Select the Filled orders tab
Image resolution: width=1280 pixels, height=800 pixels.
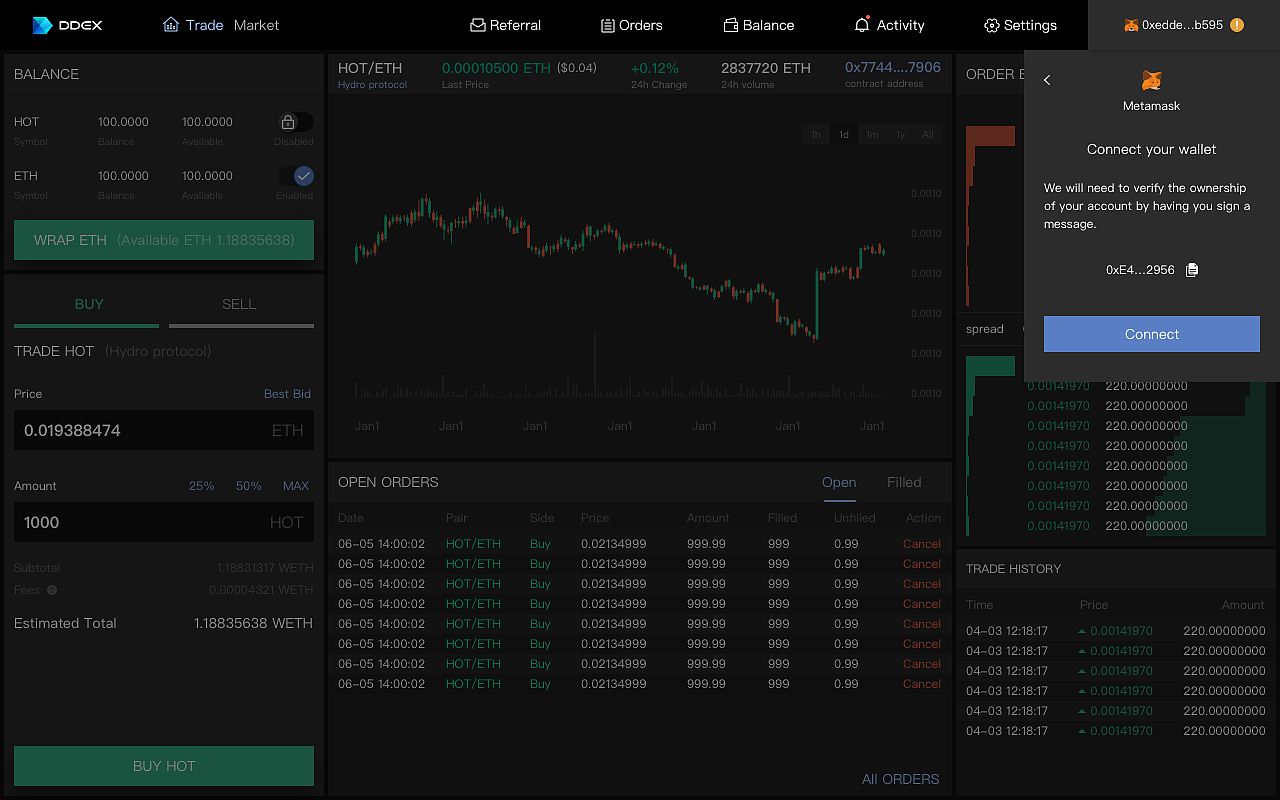(x=904, y=482)
